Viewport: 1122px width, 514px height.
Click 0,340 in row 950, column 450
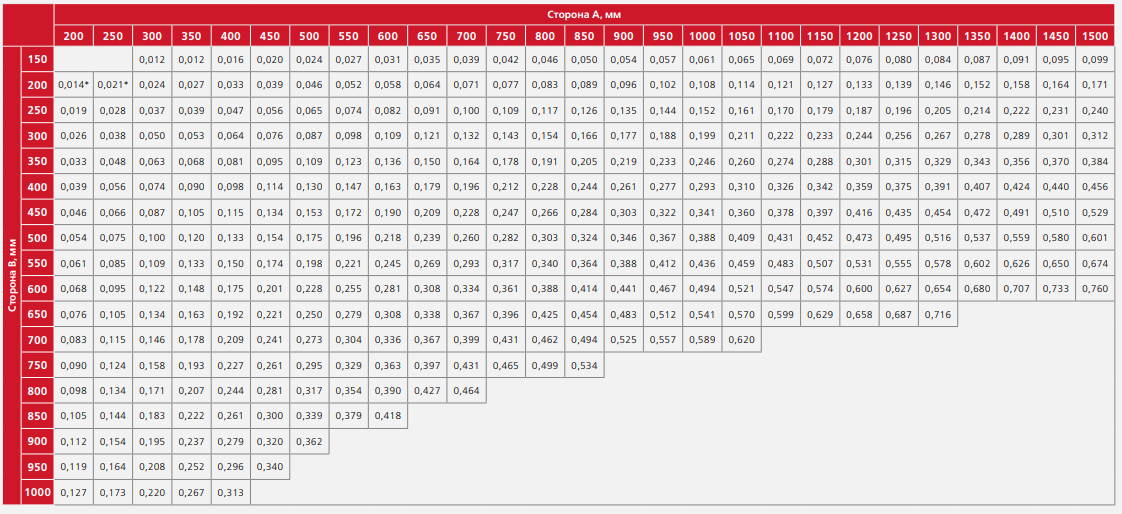coord(270,467)
